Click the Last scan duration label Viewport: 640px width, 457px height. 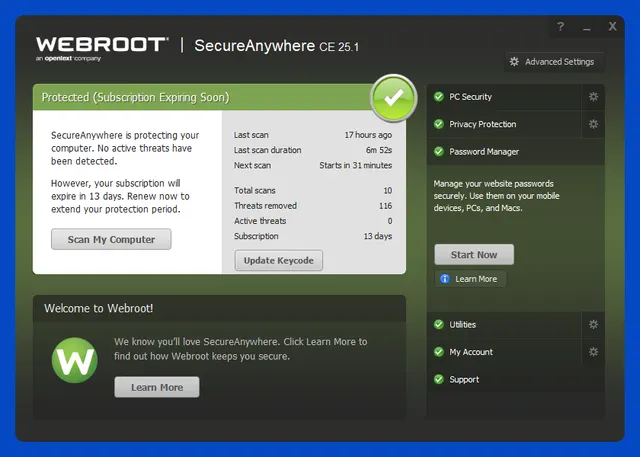point(267,150)
